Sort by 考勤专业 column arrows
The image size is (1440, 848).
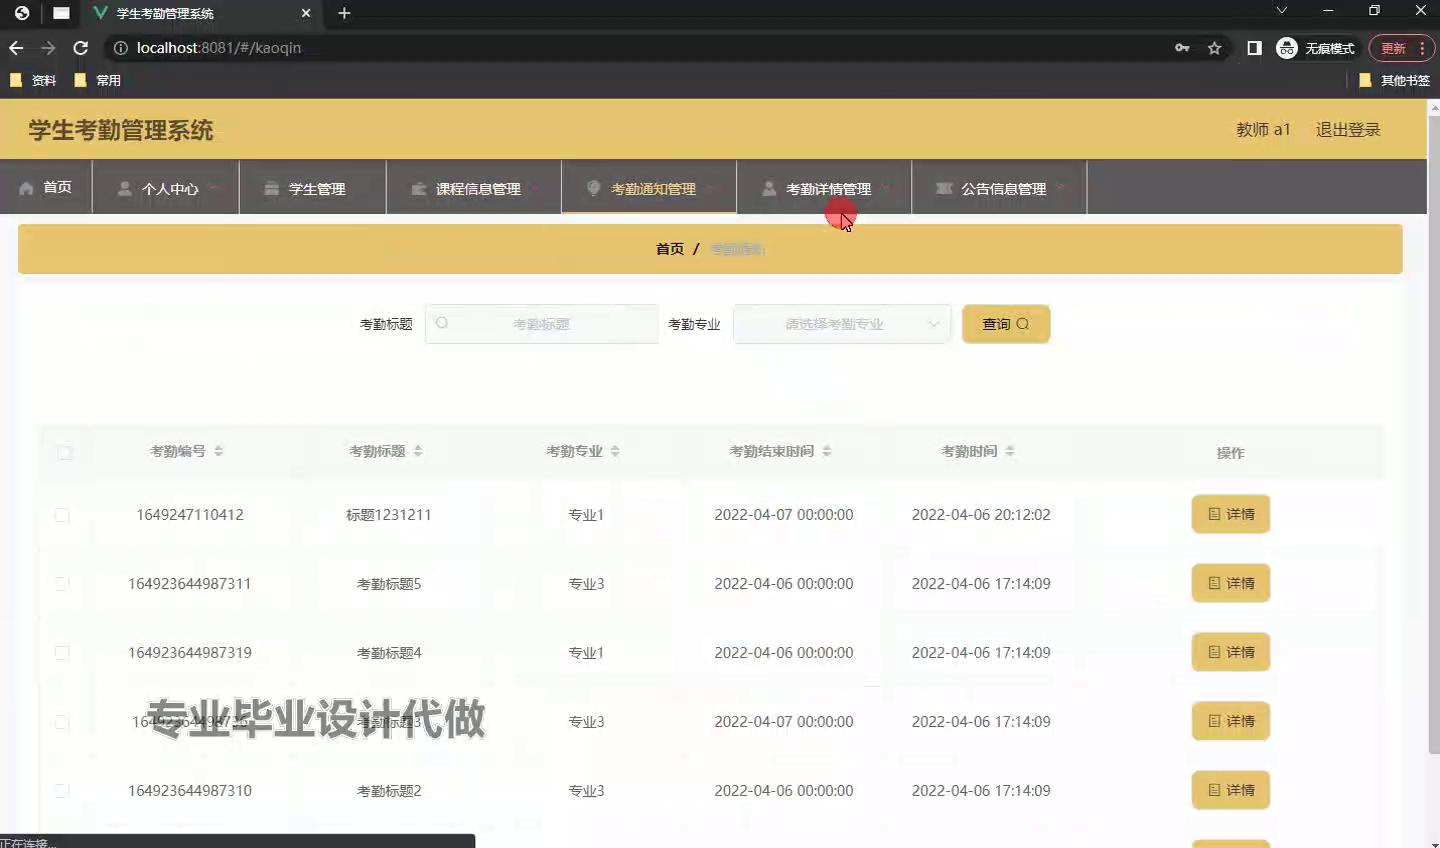pyautogui.click(x=615, y=452)
